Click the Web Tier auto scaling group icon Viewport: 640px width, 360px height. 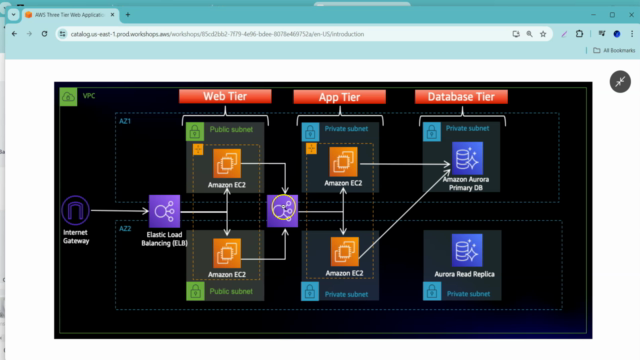click(x=198, y=149)
